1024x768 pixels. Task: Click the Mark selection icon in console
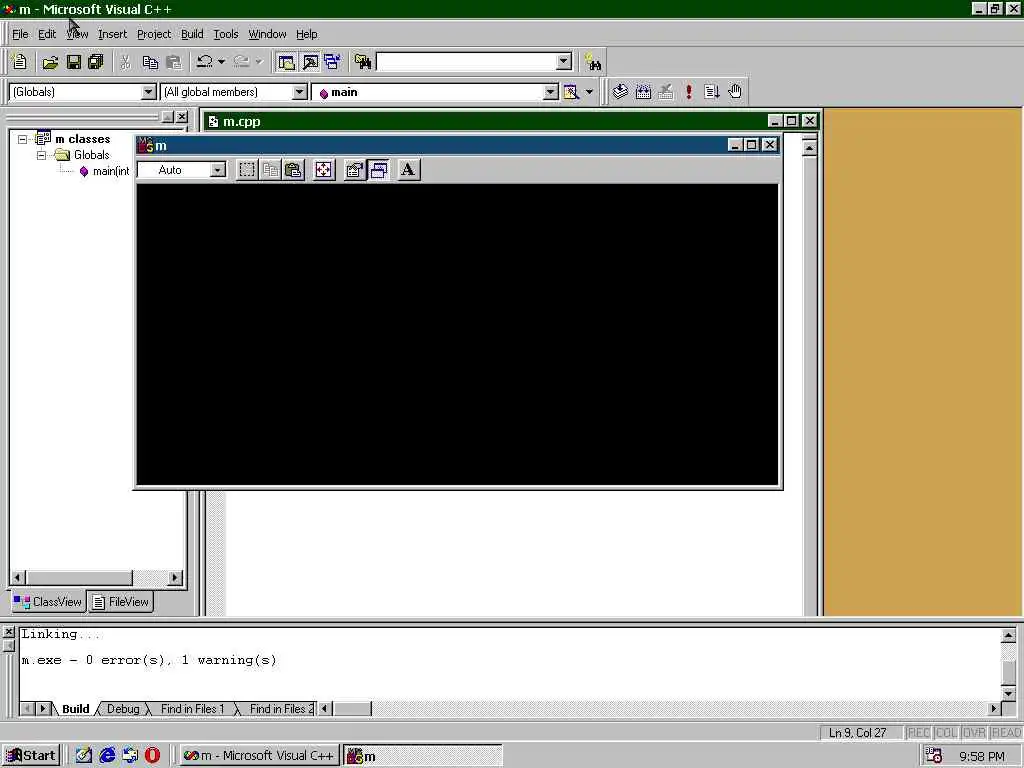(x=246, y=170)
